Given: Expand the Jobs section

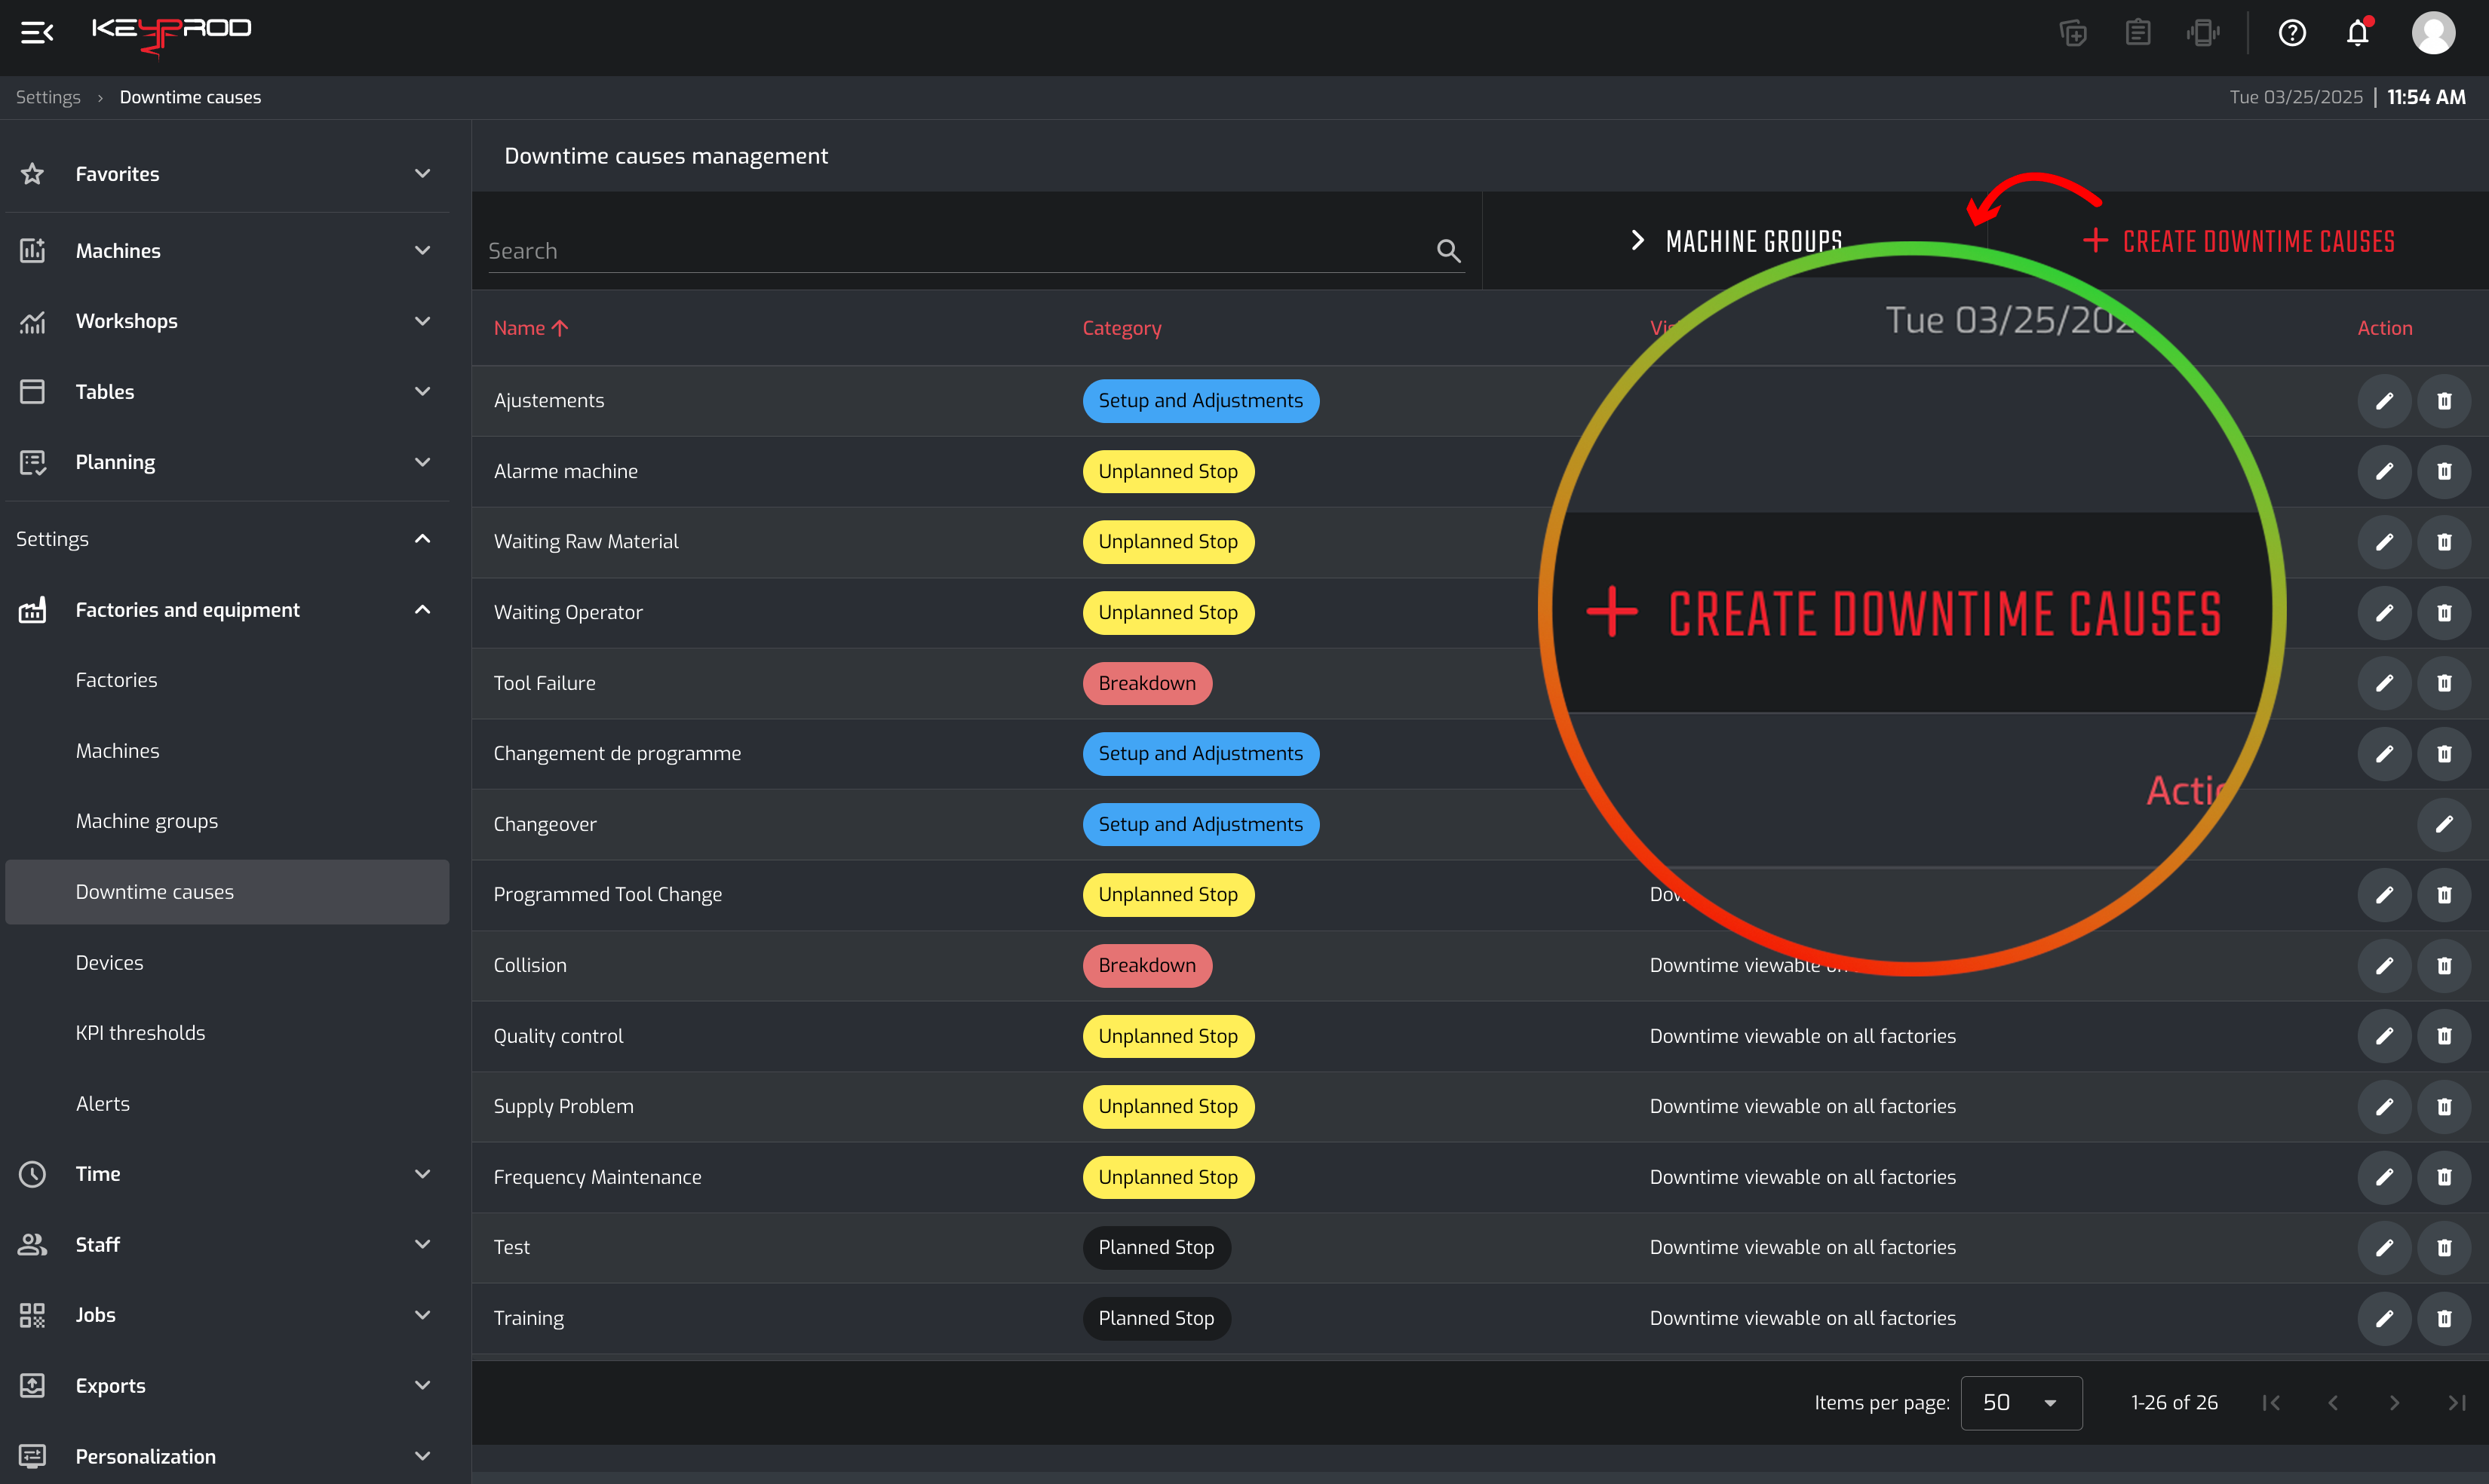Looking at the screenshot, I should click(x=227, y=1315).
